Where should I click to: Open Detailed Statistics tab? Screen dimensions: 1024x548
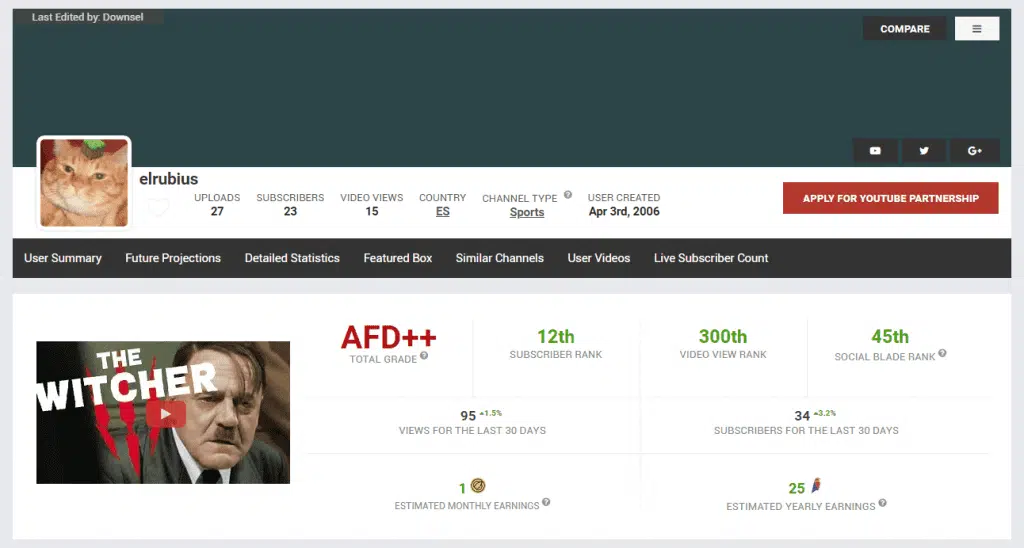292,258
